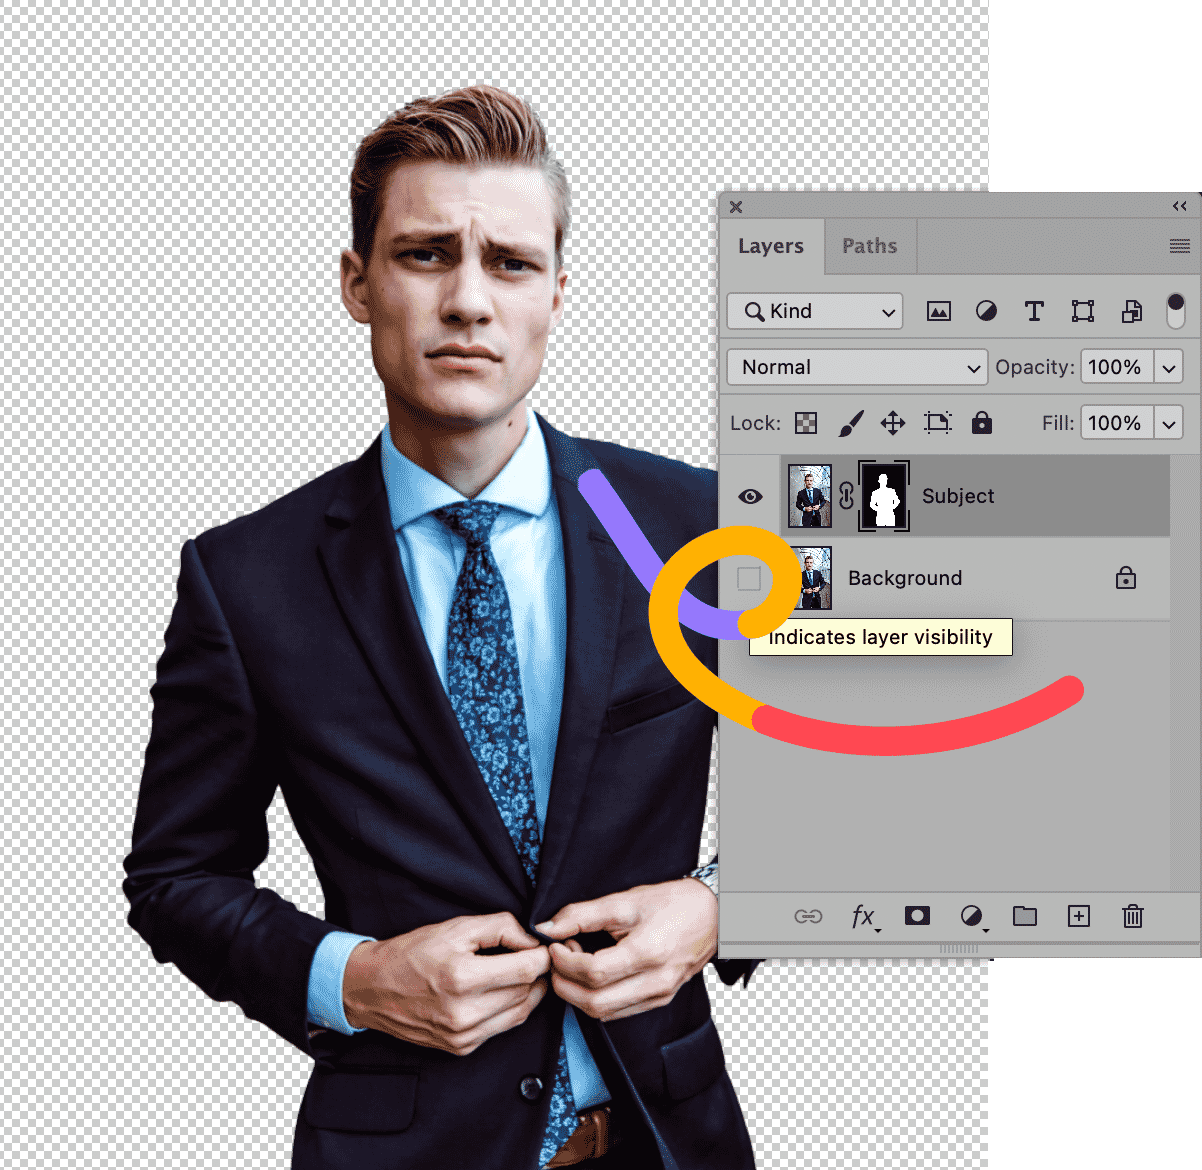This screenshot has height=1170, width=1202.
Task: Toggle layer filtering on/off switch
Action: (1175, 311)
